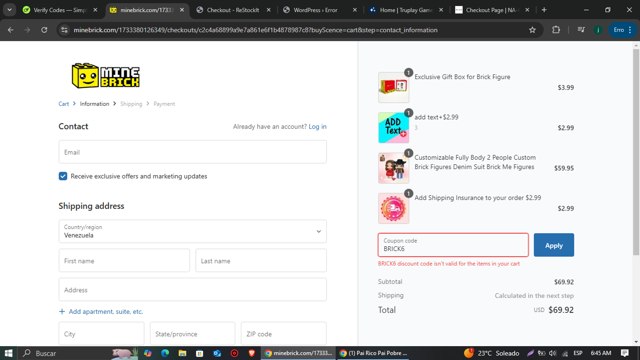This screenshot has height=360, width=640.
Task: Open File Explorer from the taskbar
Action: (182, 353)
